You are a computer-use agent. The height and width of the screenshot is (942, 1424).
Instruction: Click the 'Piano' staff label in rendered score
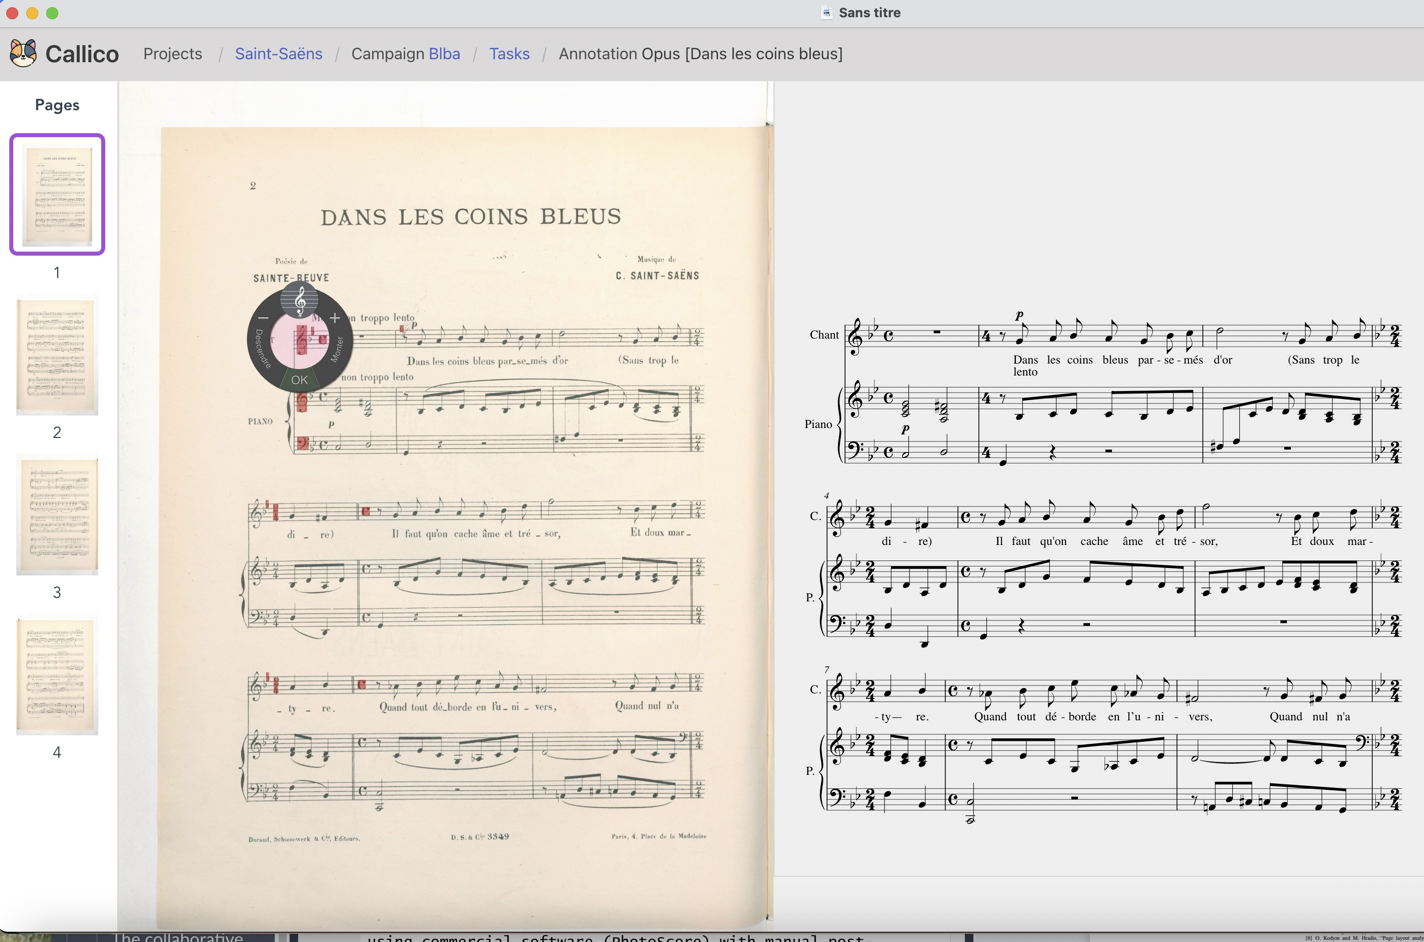(818, 424)
